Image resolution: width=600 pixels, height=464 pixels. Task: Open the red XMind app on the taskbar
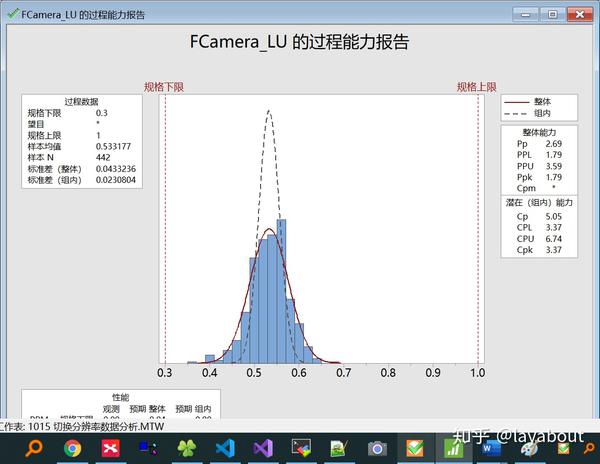tap(111, 448)
